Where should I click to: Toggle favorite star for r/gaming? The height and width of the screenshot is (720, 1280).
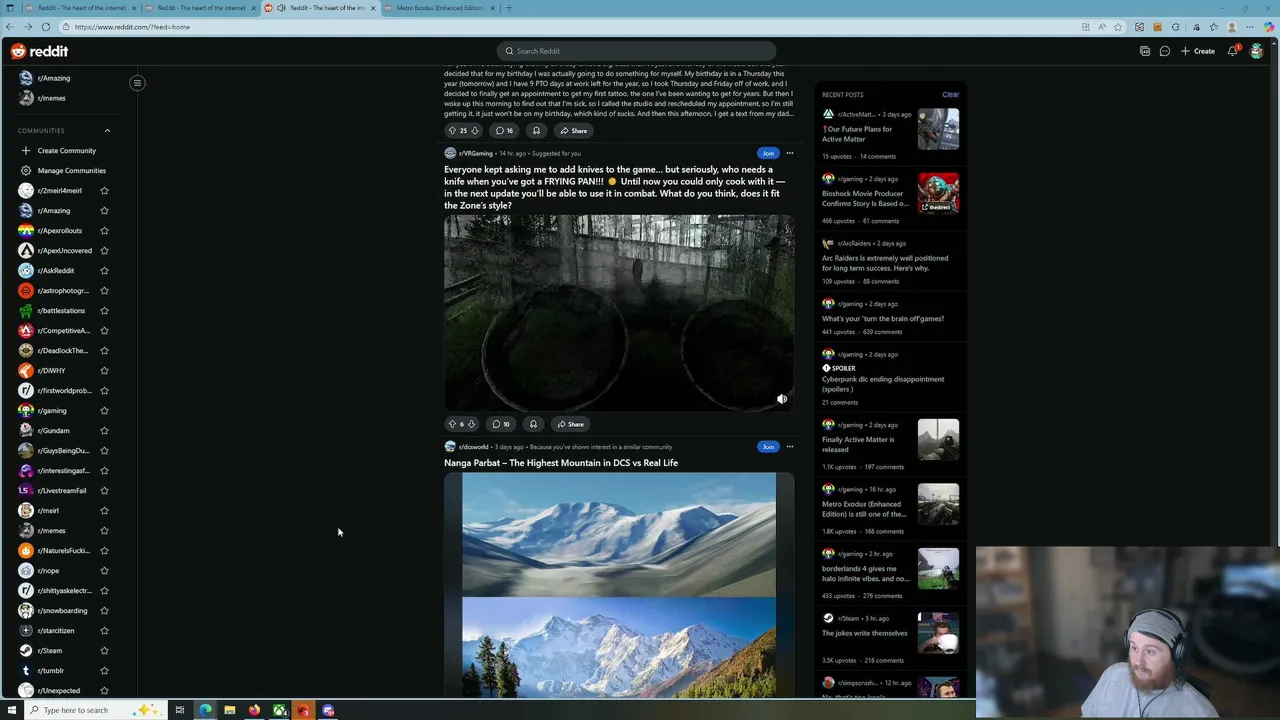[x=104, y=410]
